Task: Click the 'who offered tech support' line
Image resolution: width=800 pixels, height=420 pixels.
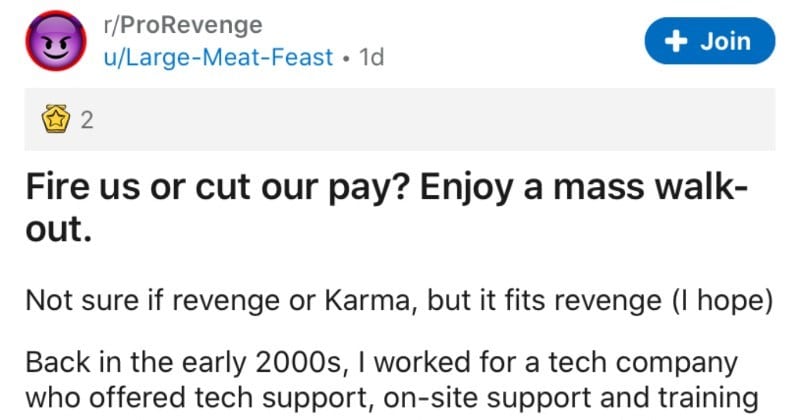Action: point(391,399)
